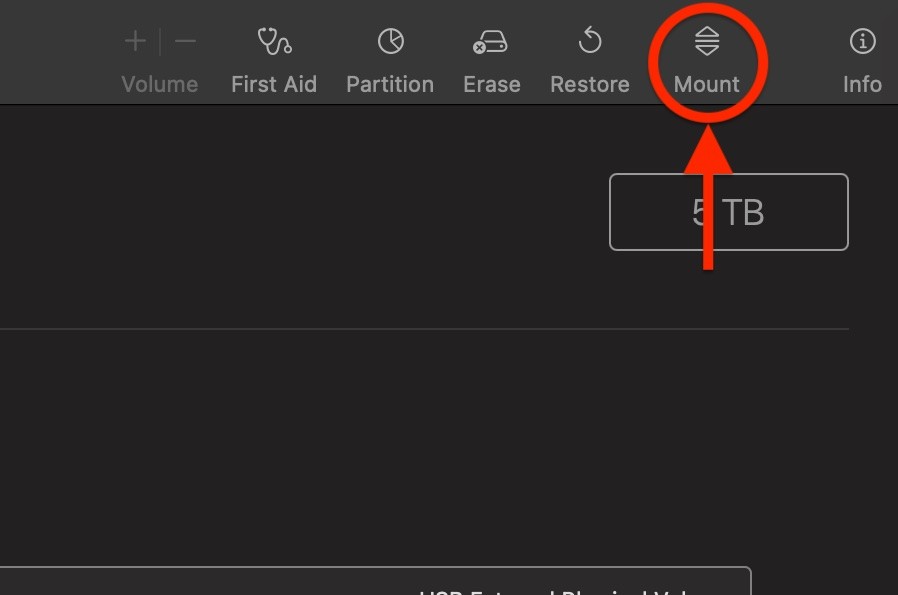Click the red arrow pointing toward Mount
The image size is (898, 595).
coord(708,198)
